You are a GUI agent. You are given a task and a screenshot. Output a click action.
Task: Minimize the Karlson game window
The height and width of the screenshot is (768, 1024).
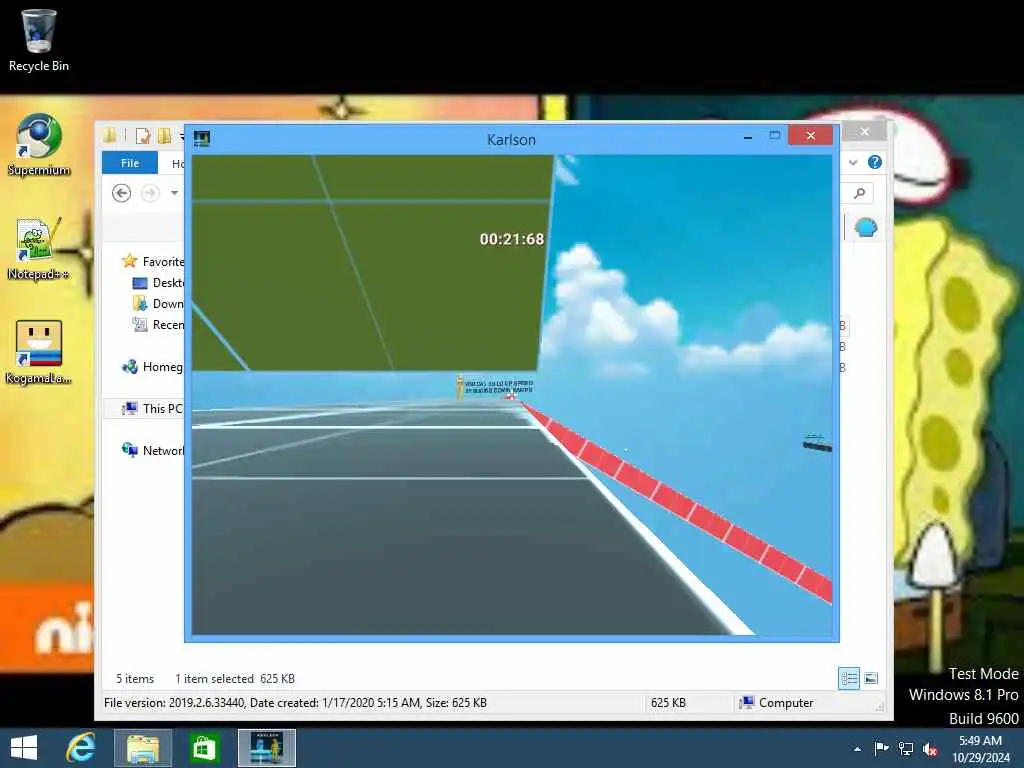click(748, 136)
